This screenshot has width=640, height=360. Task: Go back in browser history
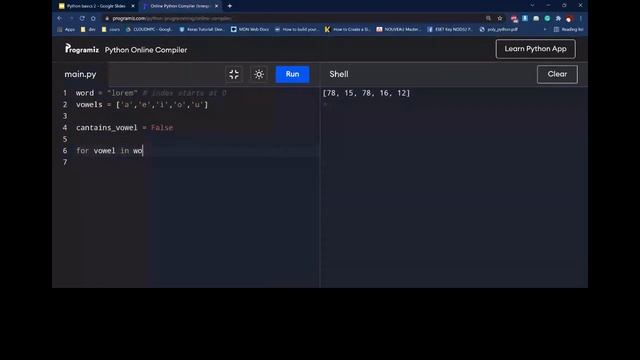[60, 18]
